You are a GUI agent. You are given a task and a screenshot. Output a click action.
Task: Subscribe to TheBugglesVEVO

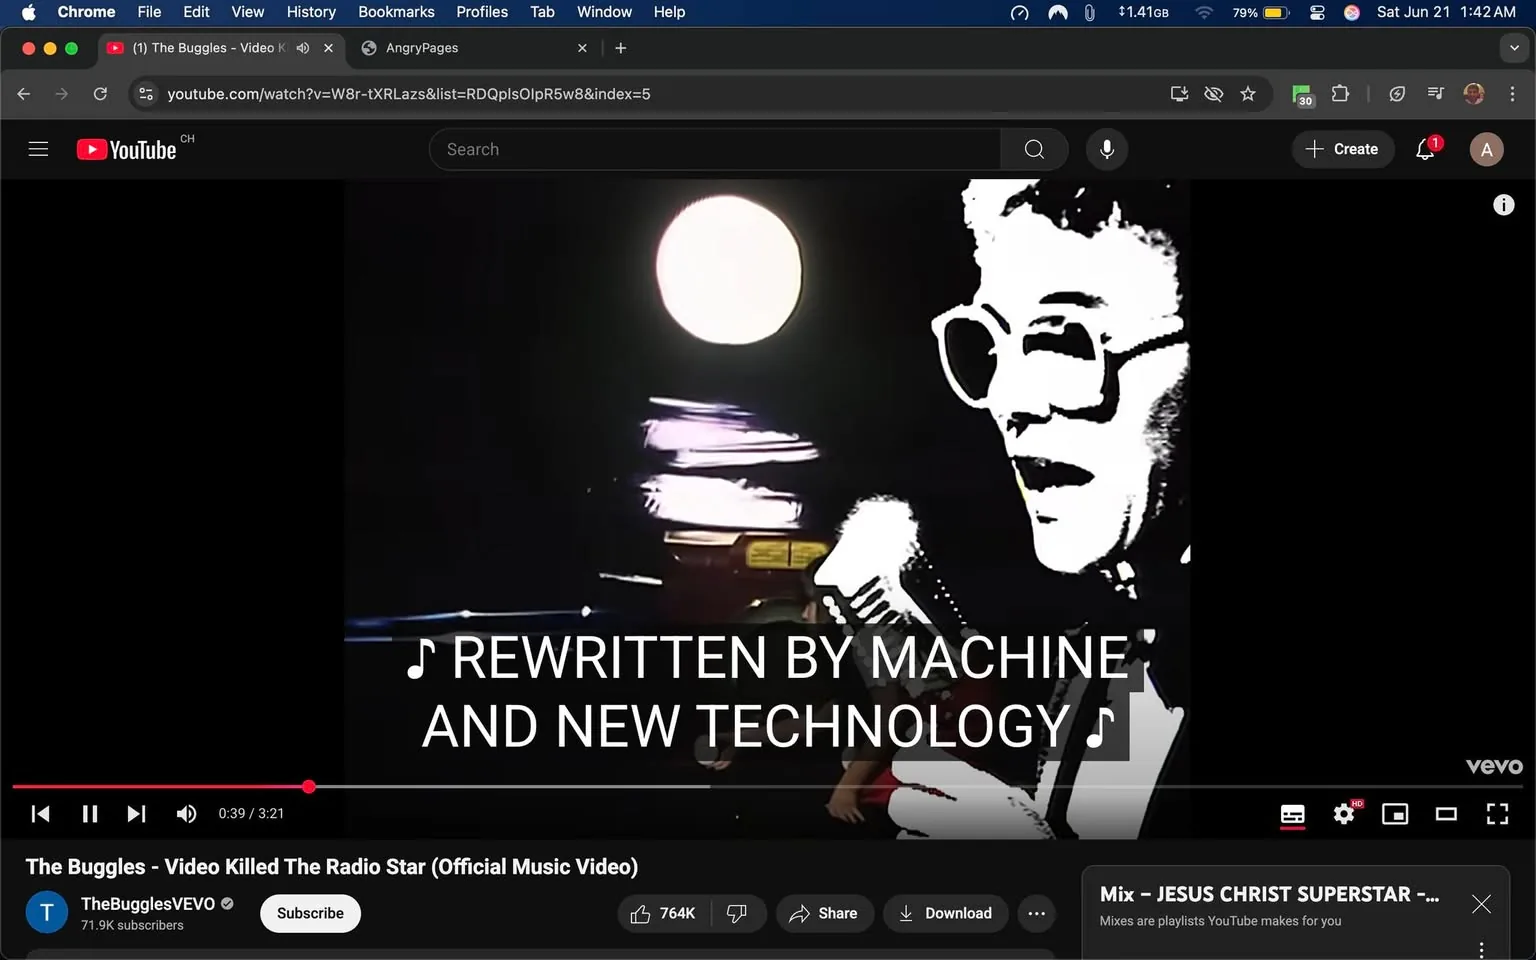tap(310, 913)
